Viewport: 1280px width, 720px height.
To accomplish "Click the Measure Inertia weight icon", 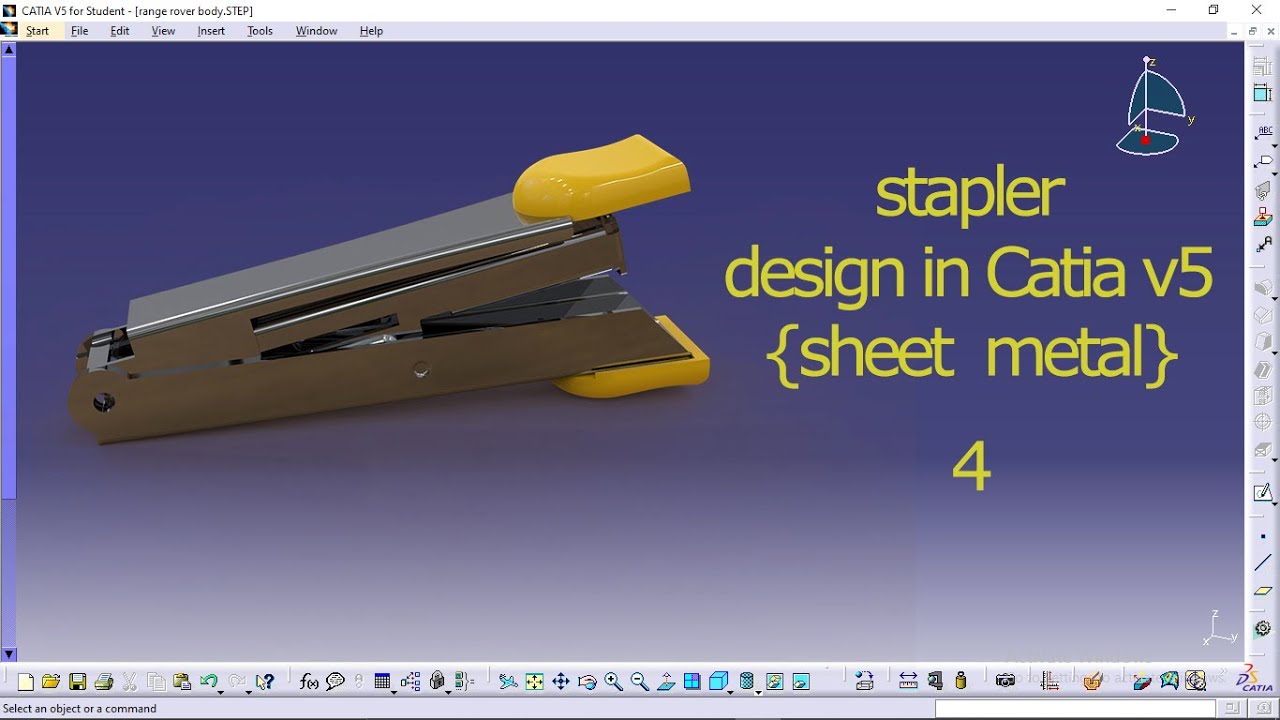I will [961, 682].
